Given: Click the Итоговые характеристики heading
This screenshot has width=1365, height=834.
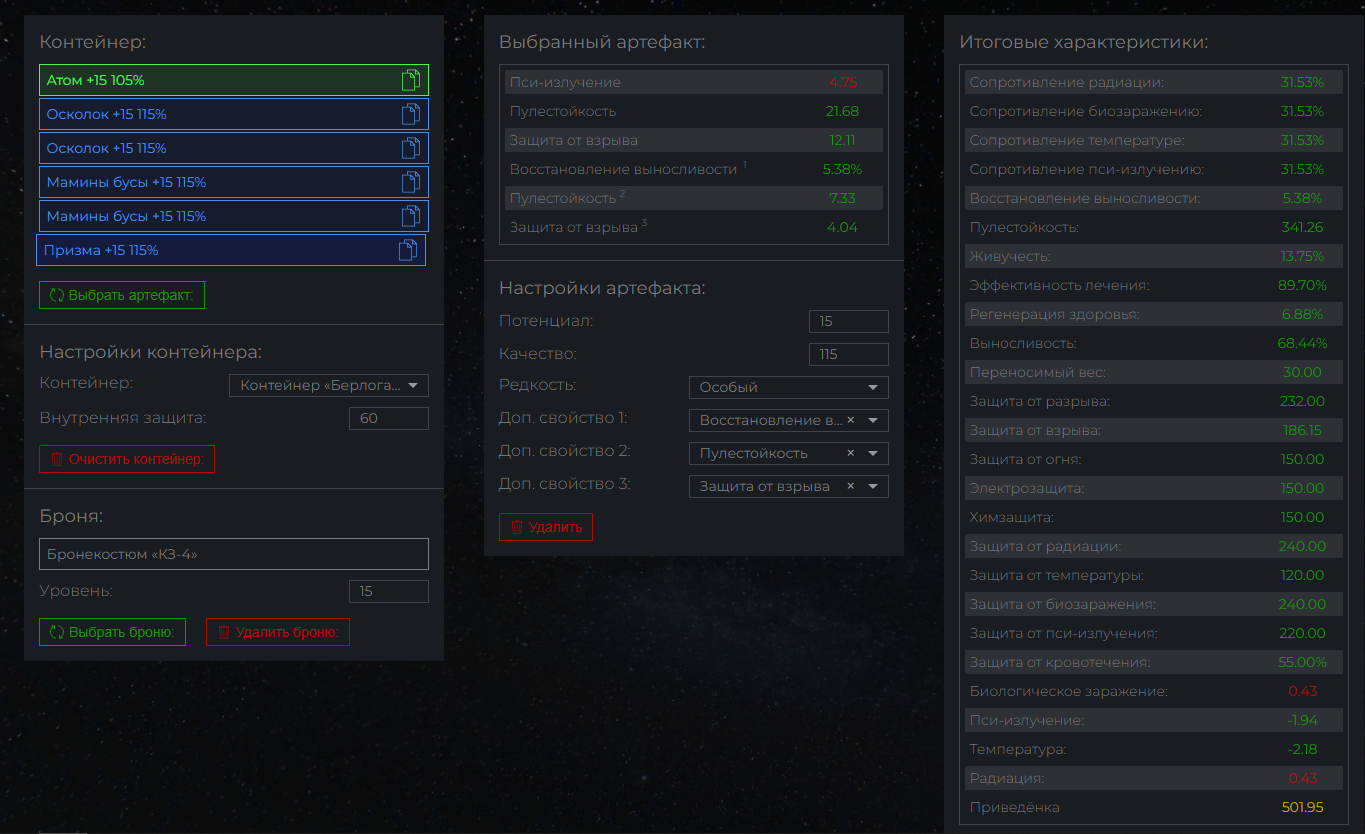Looking at the screenshot, I should click(1083, 43).
